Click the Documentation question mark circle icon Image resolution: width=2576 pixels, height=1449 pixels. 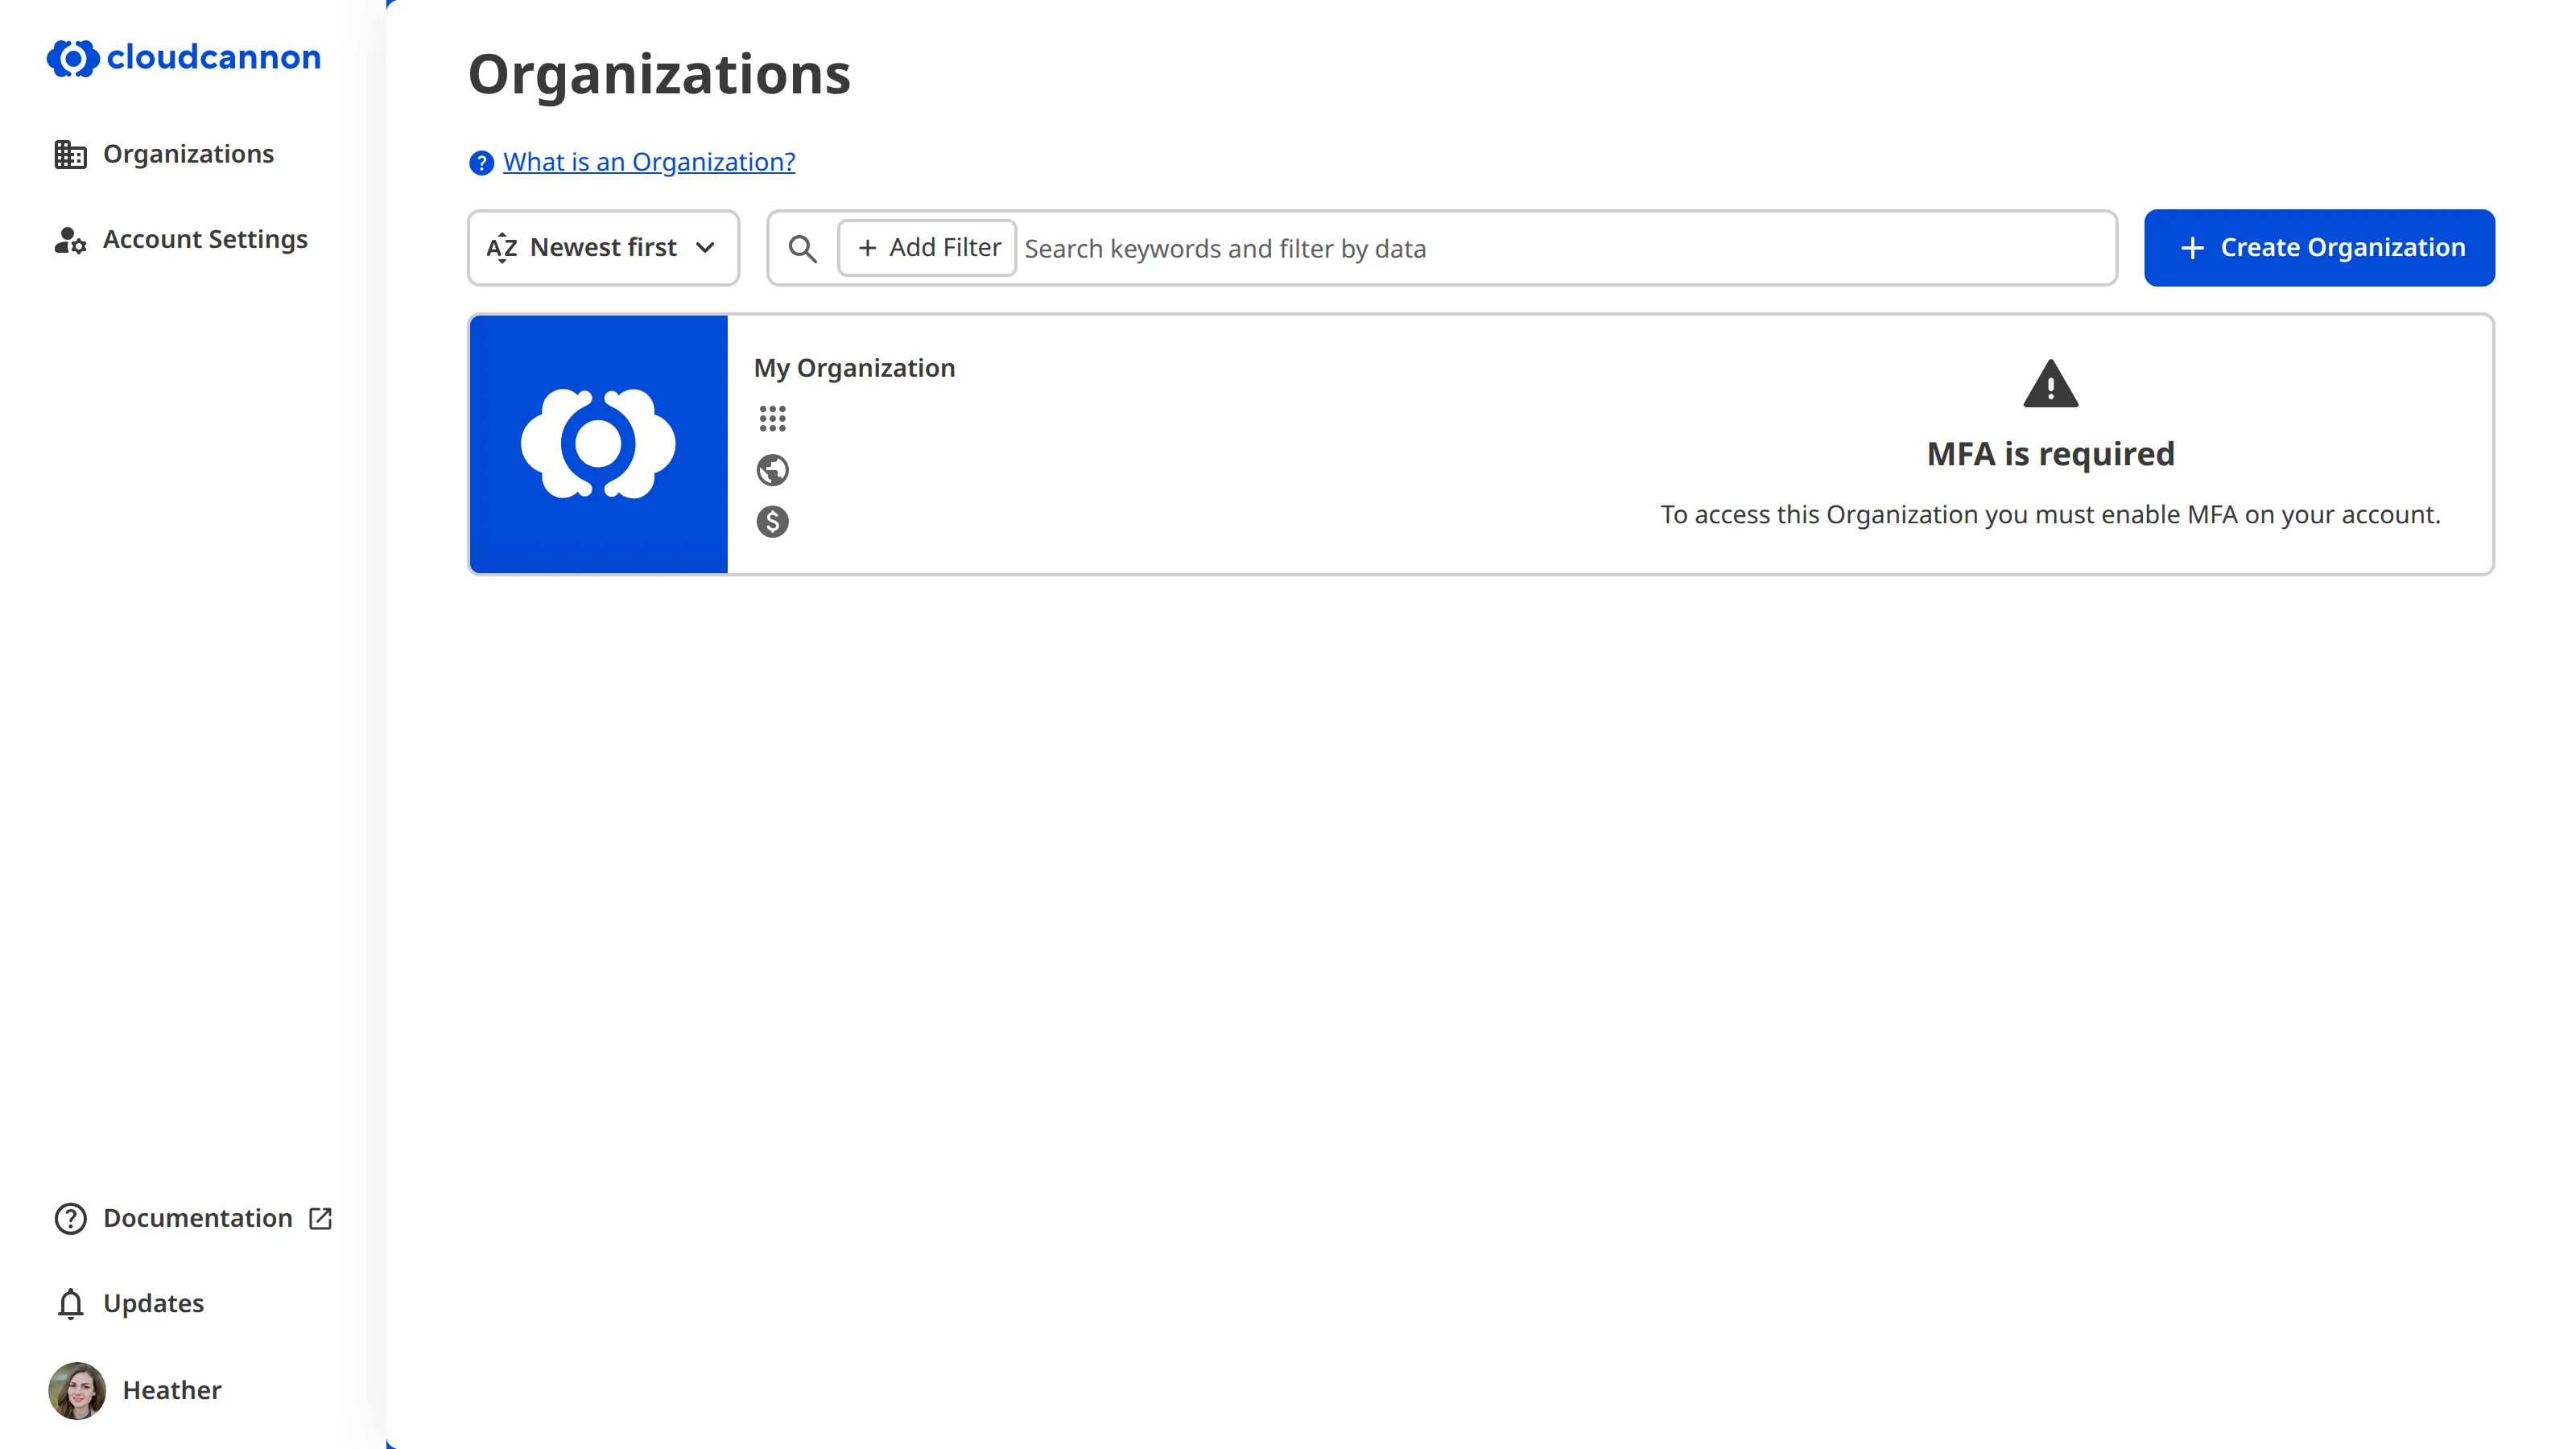(x=70, y=1219)
